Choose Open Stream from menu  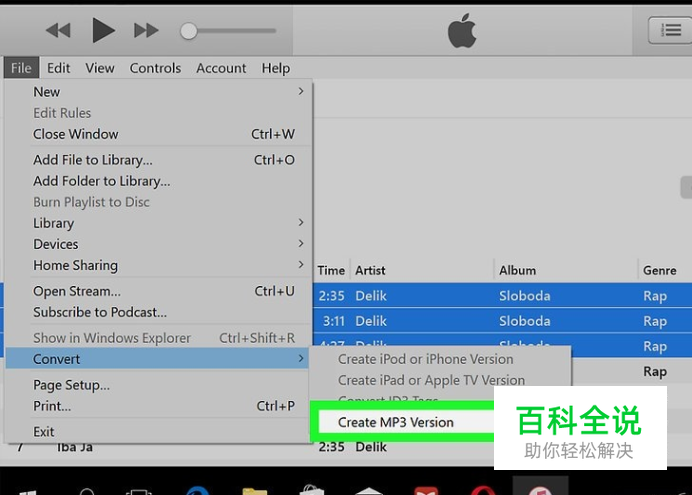click(x=158, y=291)
